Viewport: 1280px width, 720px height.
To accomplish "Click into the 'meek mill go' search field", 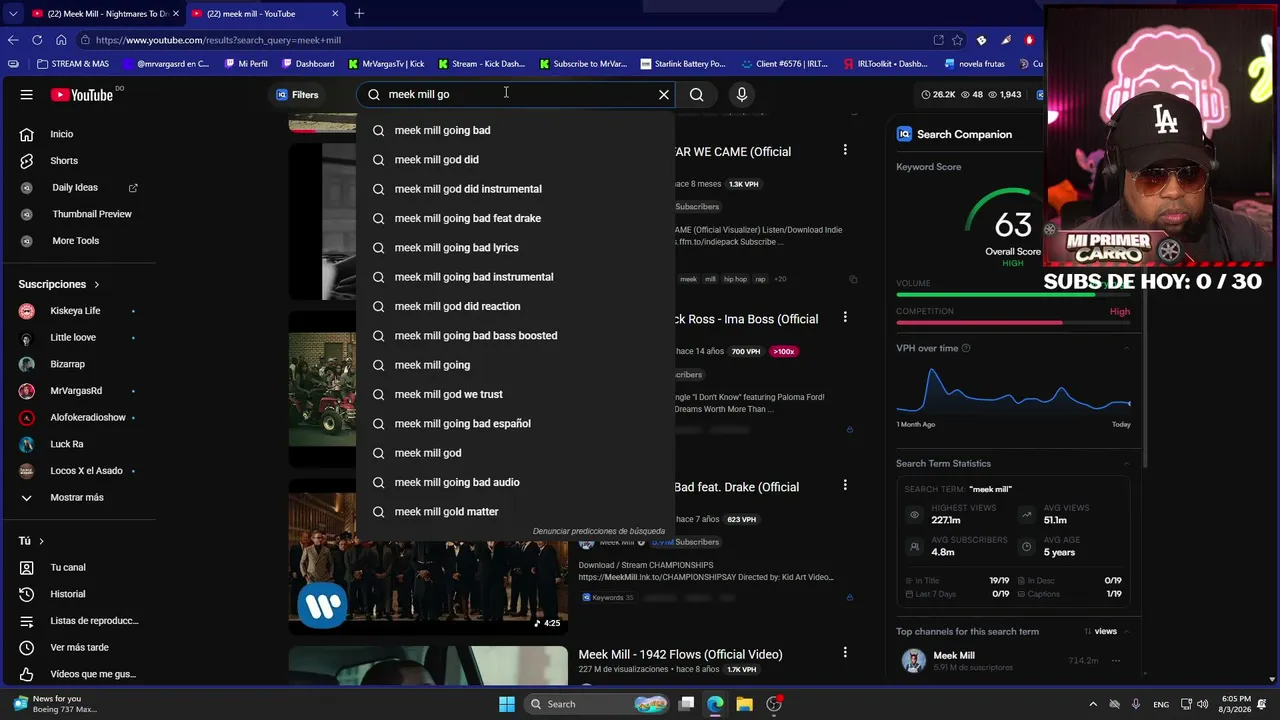I will [516, 94].
